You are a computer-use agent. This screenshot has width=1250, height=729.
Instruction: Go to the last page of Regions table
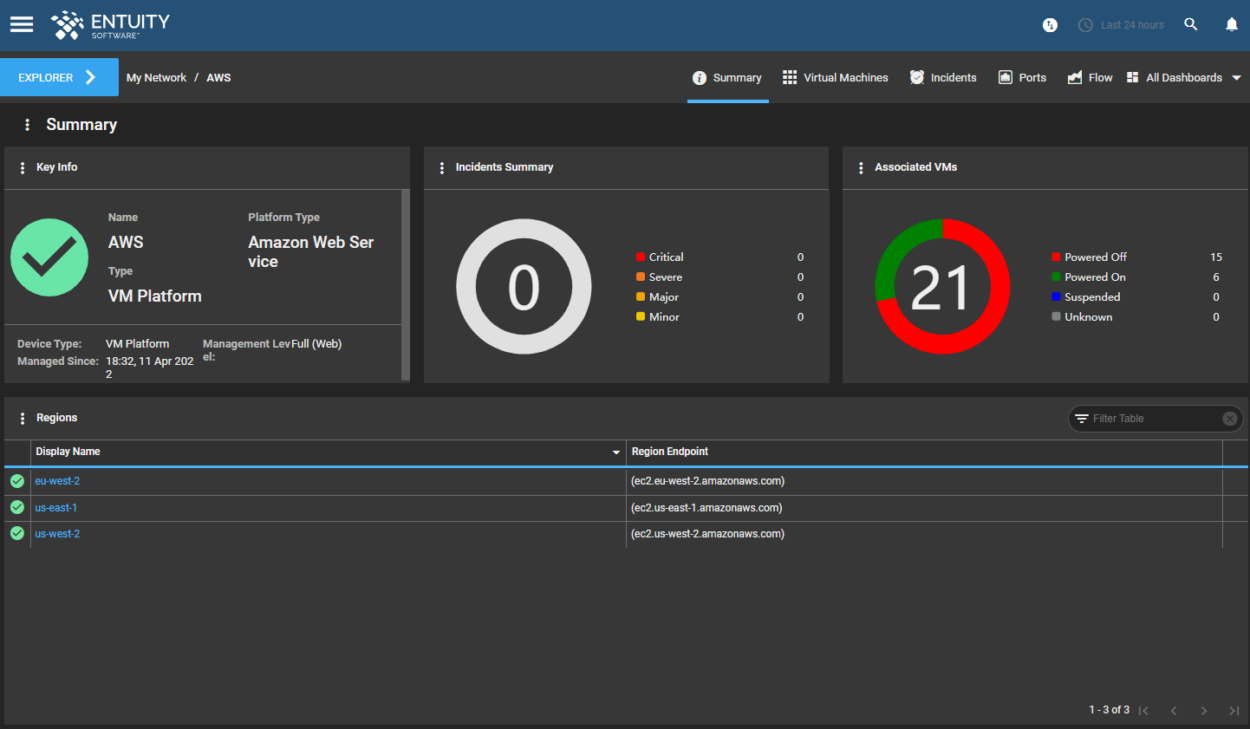1234,711
